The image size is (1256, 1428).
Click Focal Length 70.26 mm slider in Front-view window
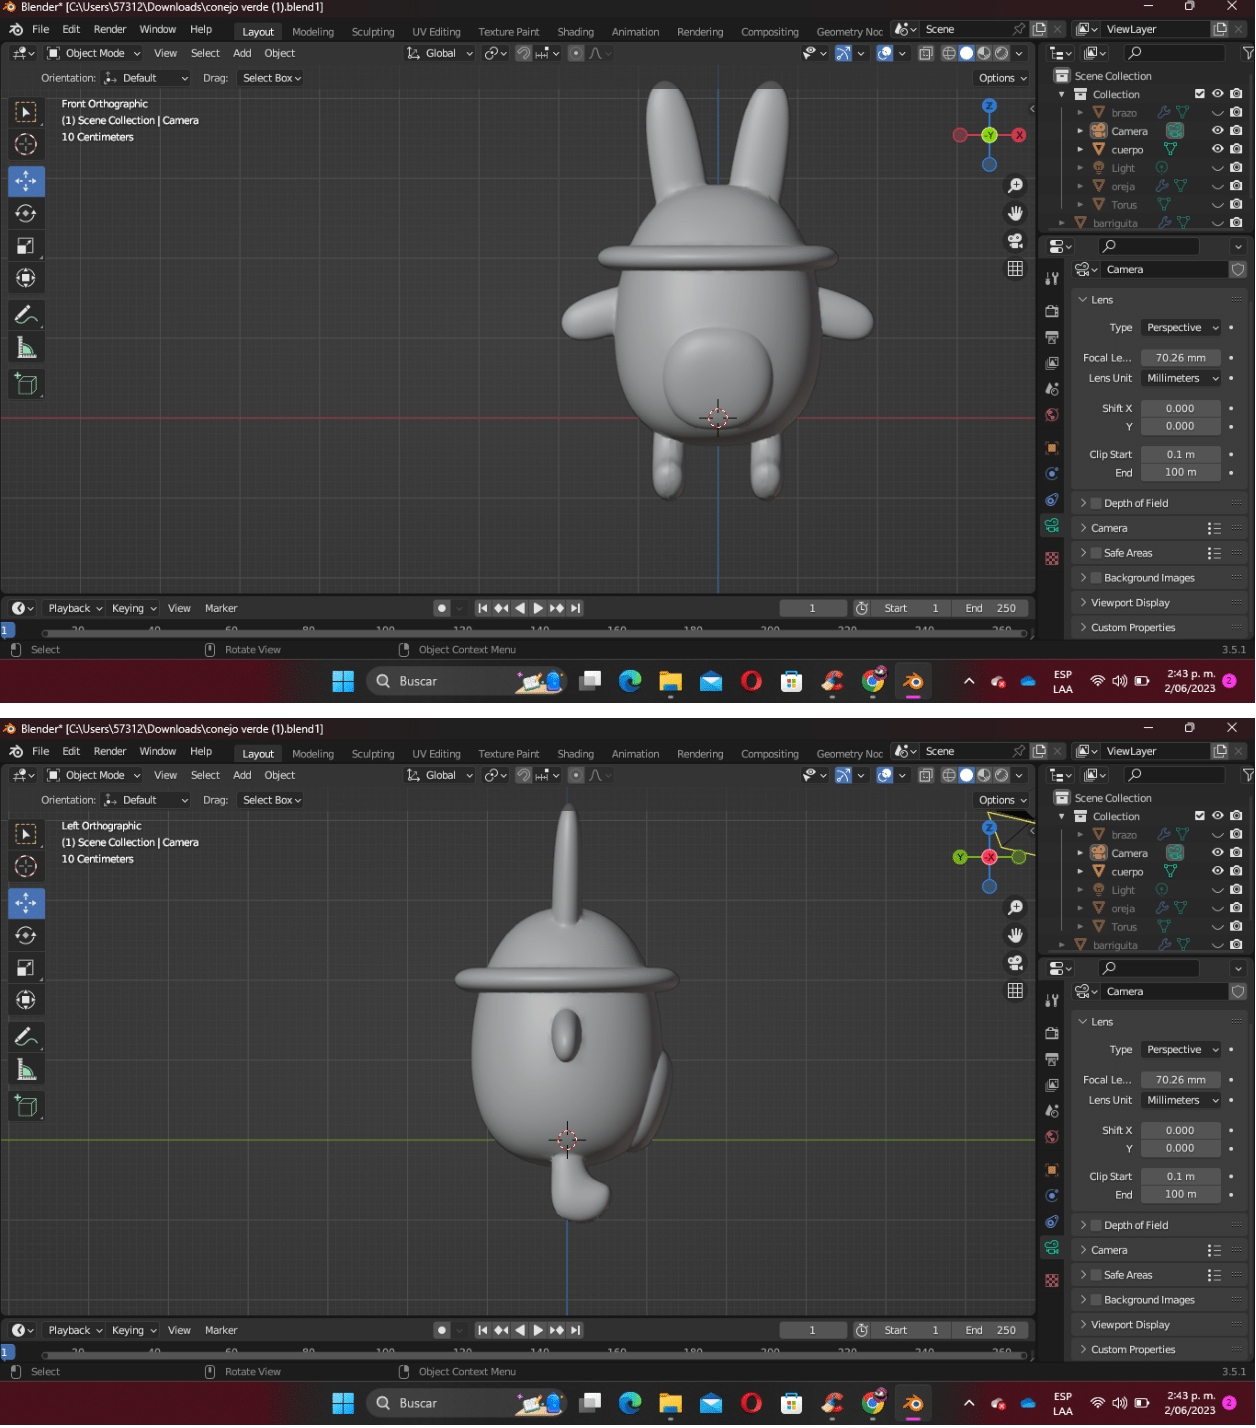tap(1180, 358)
